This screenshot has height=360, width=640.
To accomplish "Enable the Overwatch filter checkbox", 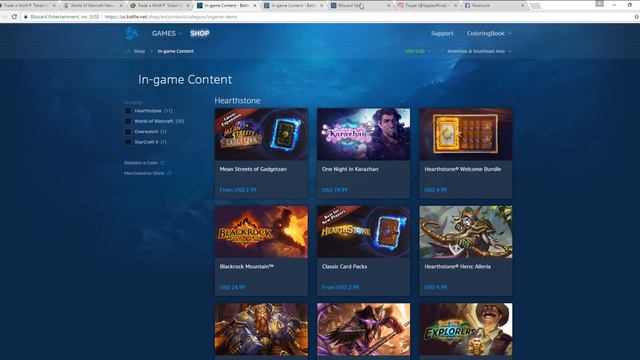I will click(x=128, y=132).
